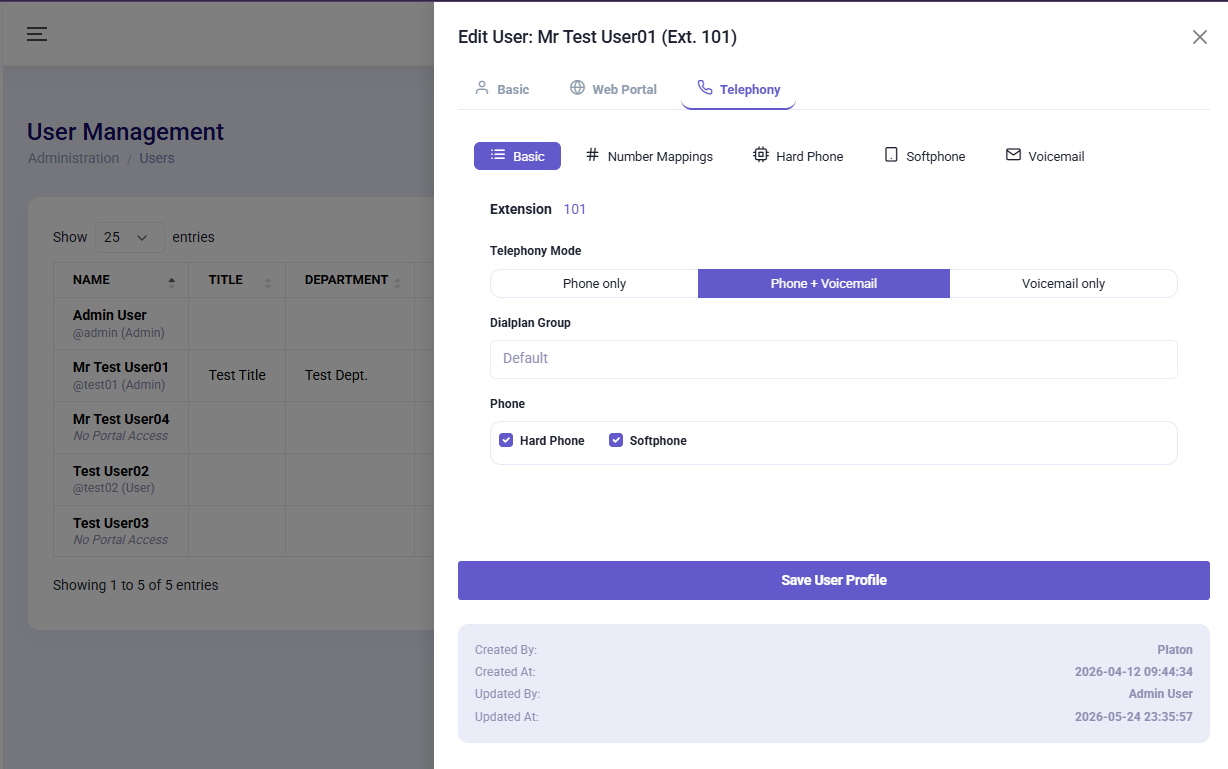Click the envelope icon for Voicemail

click(1013, 155)
